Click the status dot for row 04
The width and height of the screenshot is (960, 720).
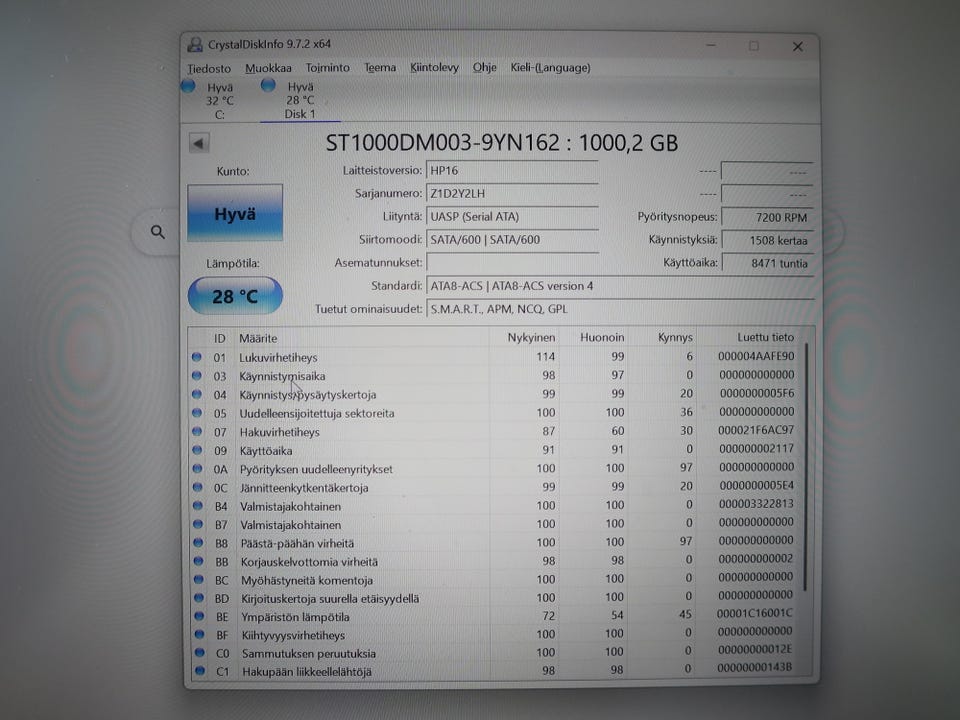(197, 394)
